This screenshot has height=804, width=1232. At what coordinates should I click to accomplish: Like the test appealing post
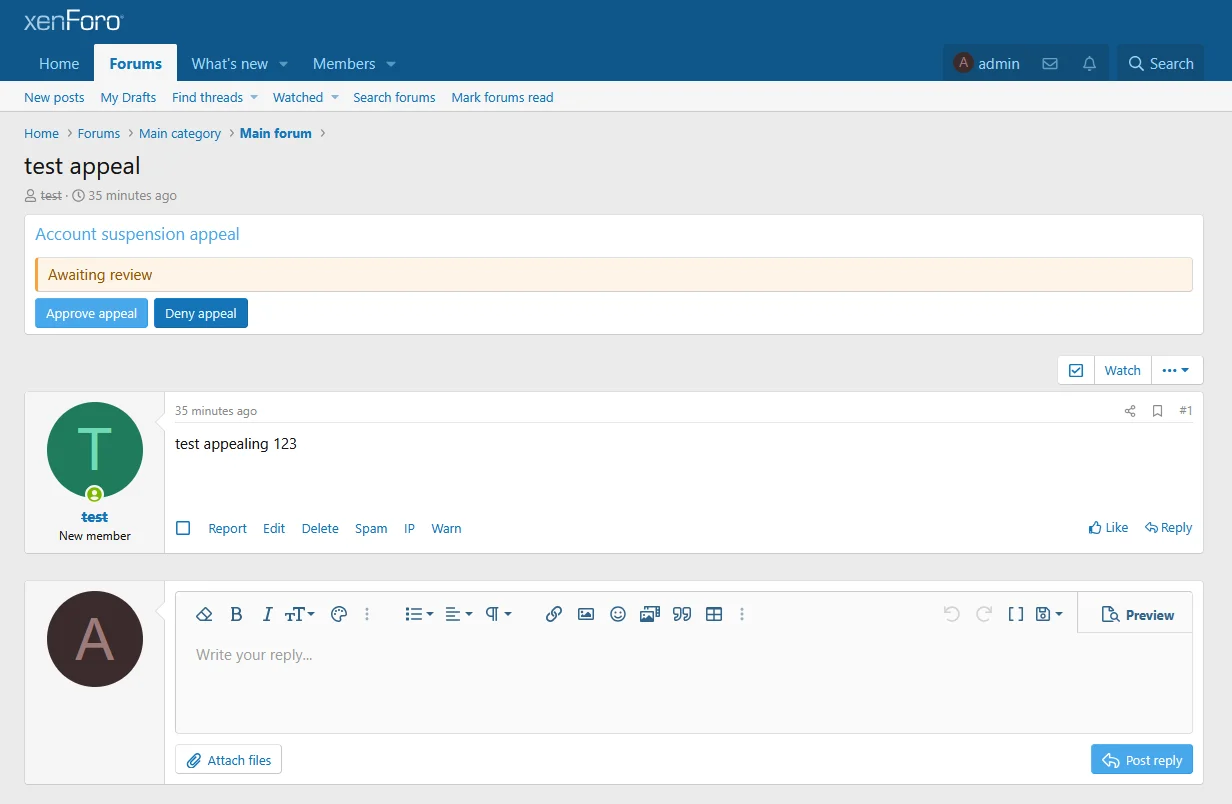(1108, 527)
